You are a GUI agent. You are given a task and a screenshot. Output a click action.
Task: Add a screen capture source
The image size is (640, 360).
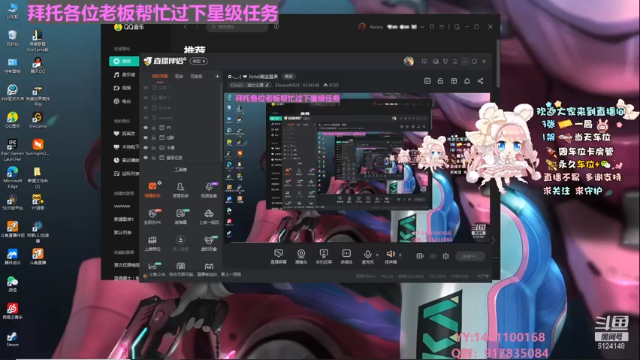pyautogui.click(x=278, y=256)
